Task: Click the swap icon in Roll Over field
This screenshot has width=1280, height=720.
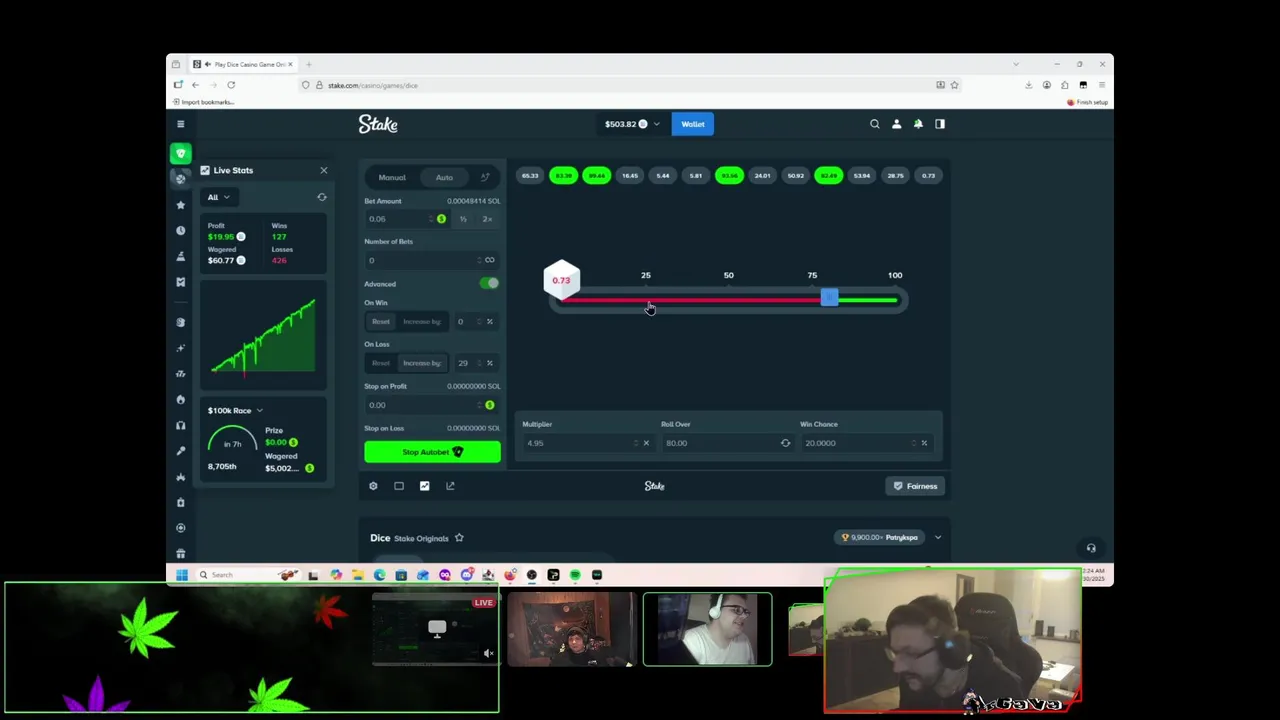Action: 785,443
